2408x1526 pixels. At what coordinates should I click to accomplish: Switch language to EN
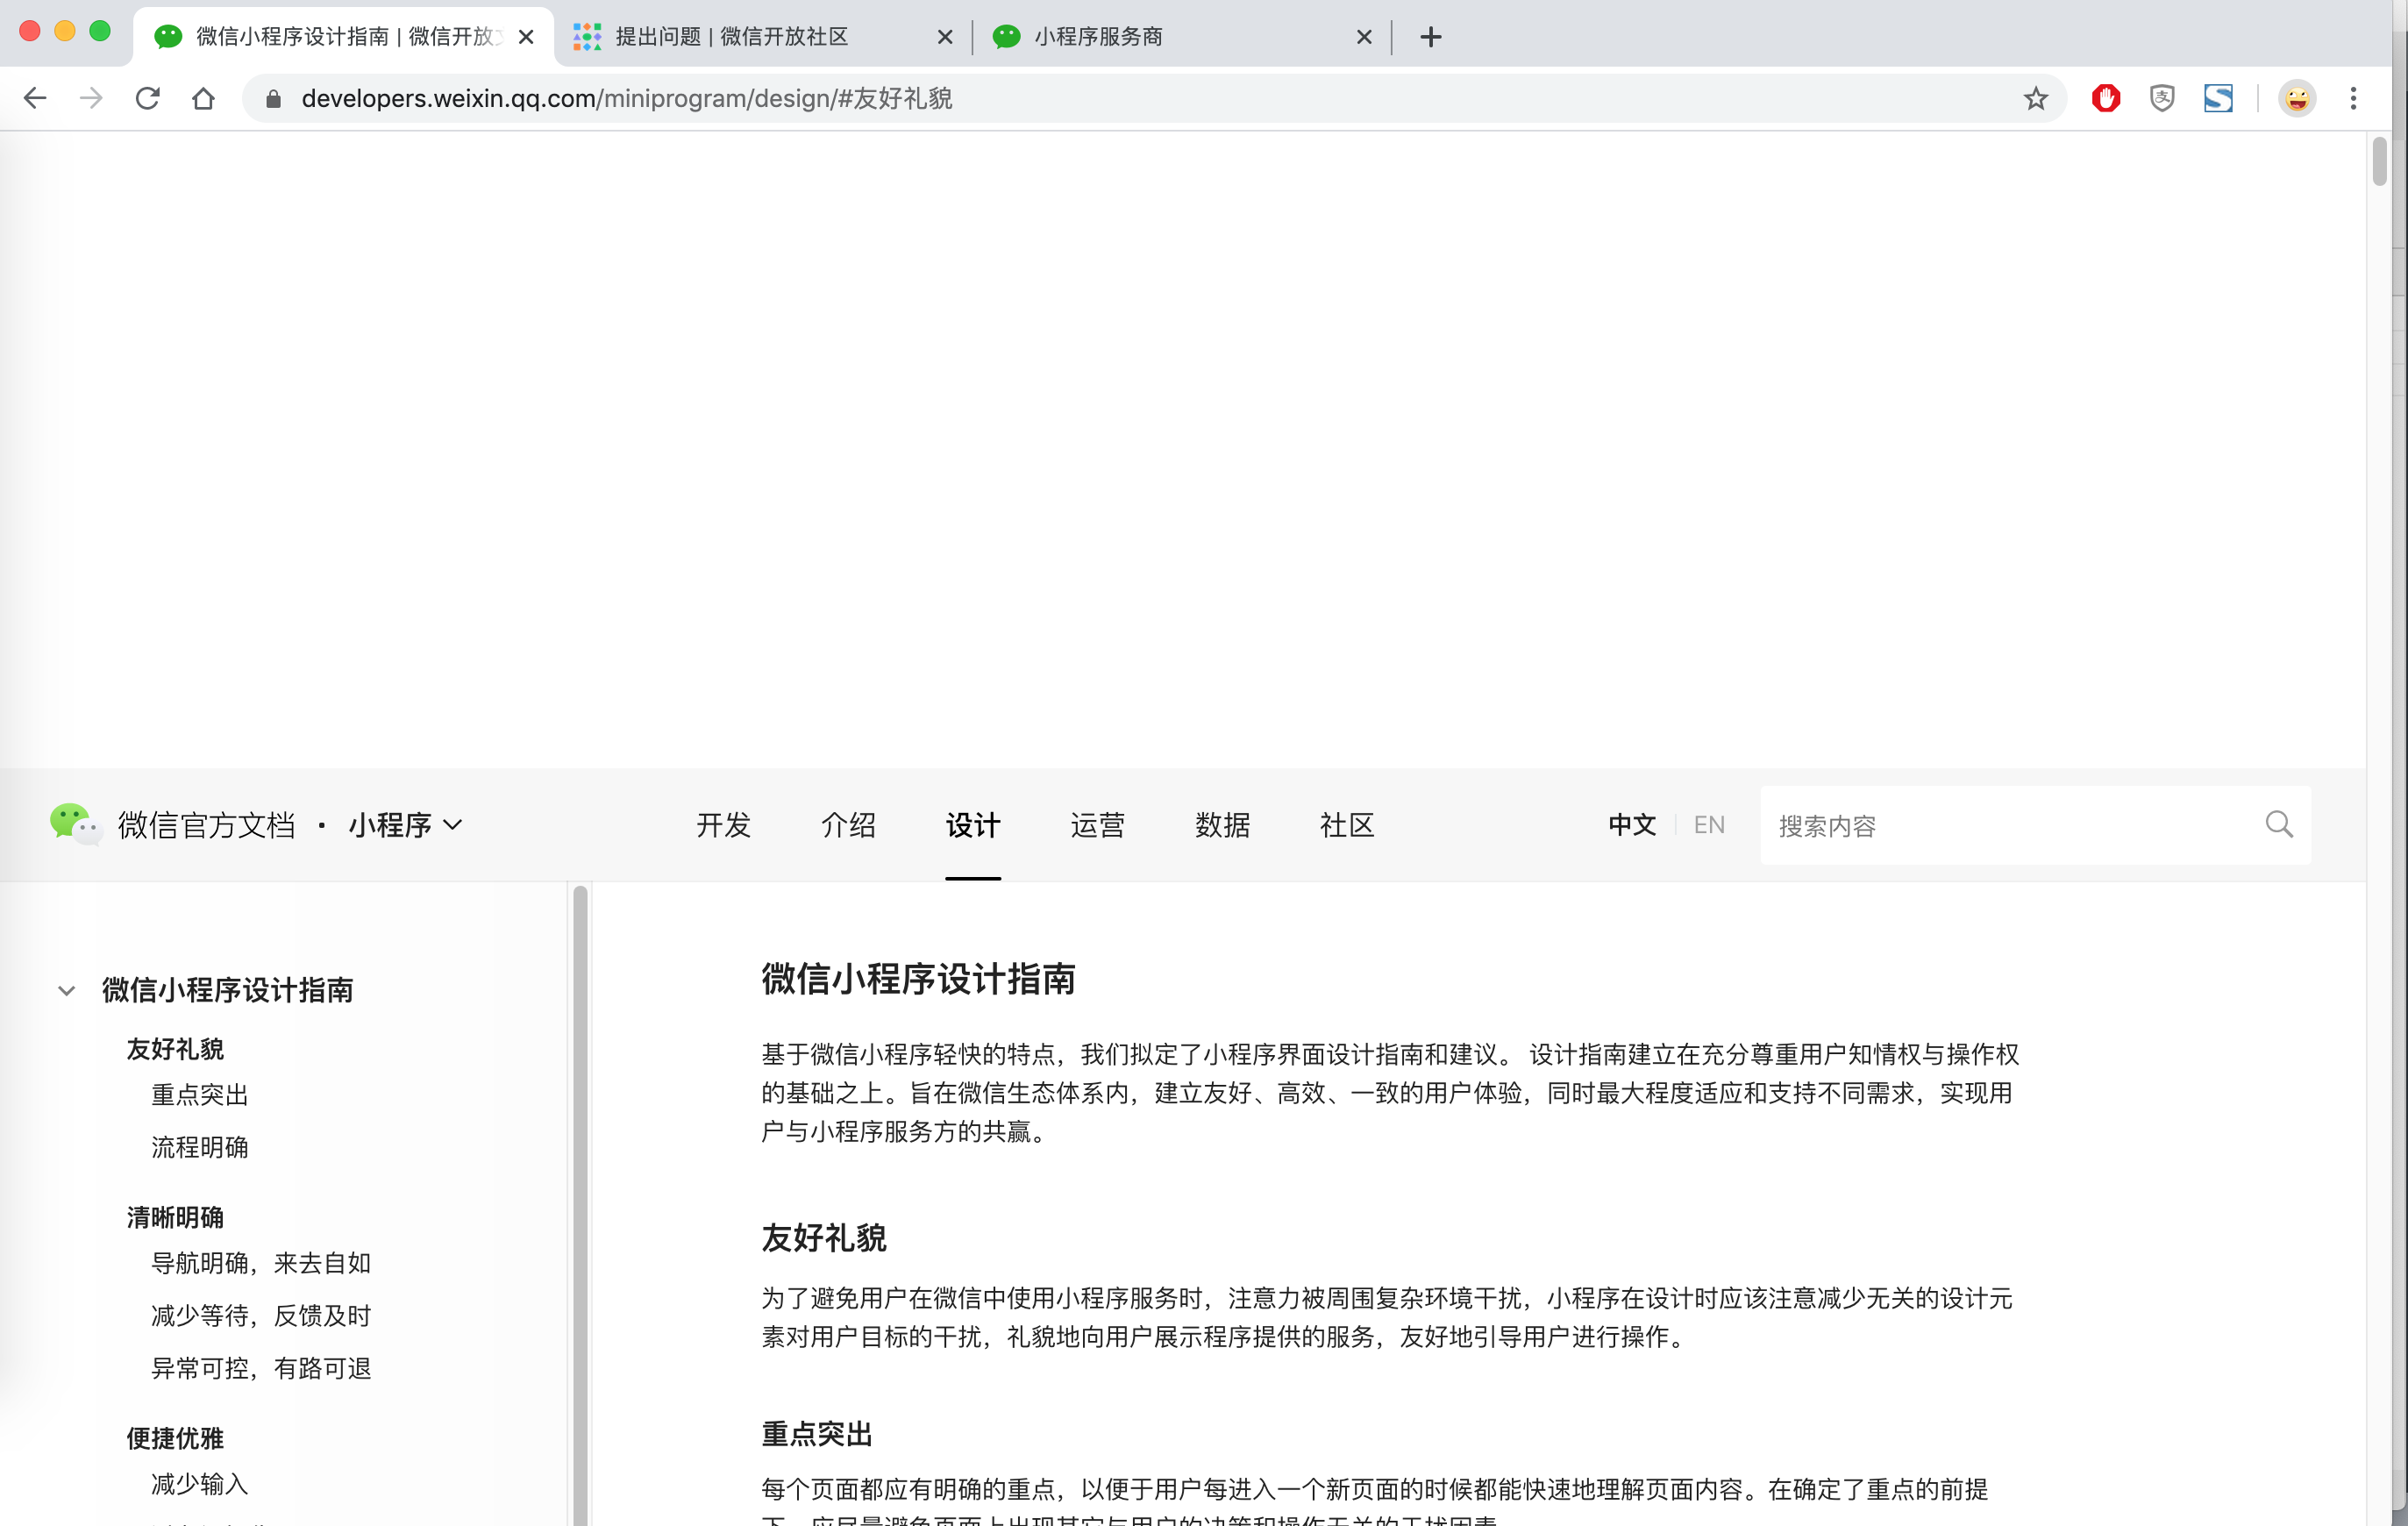(1709, 825)
